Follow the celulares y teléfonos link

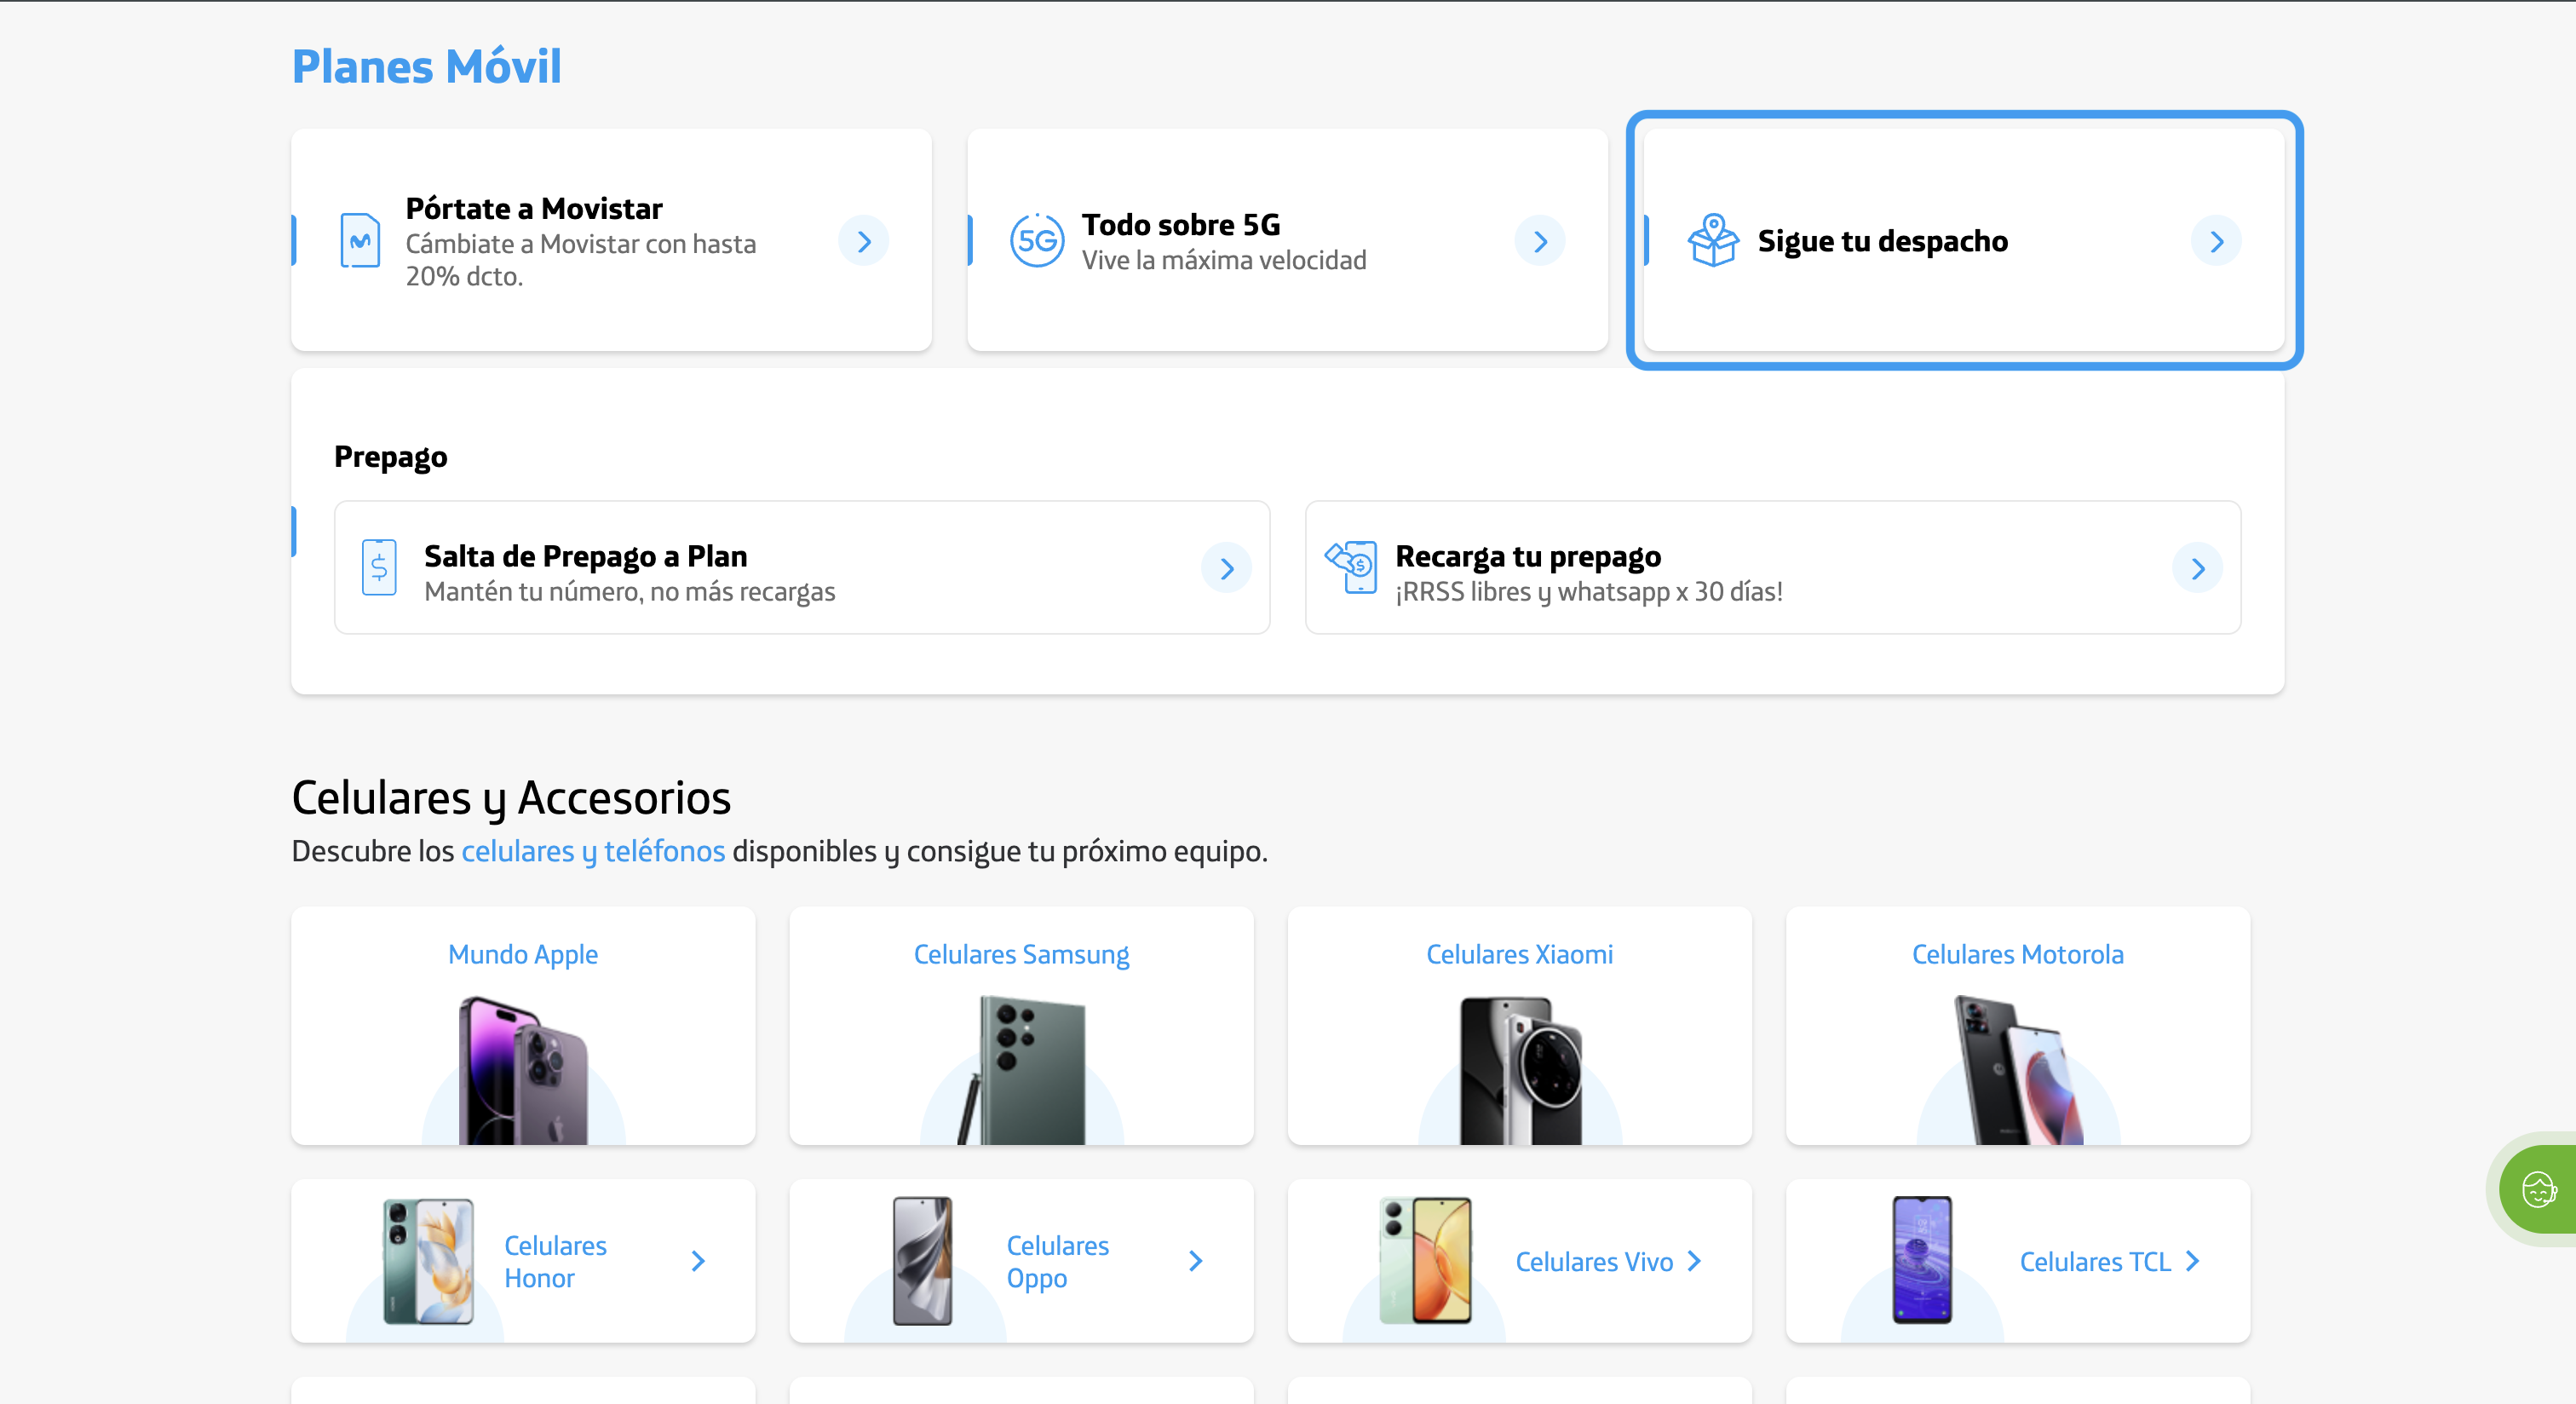pyautogui.click(x=593, y=851)
